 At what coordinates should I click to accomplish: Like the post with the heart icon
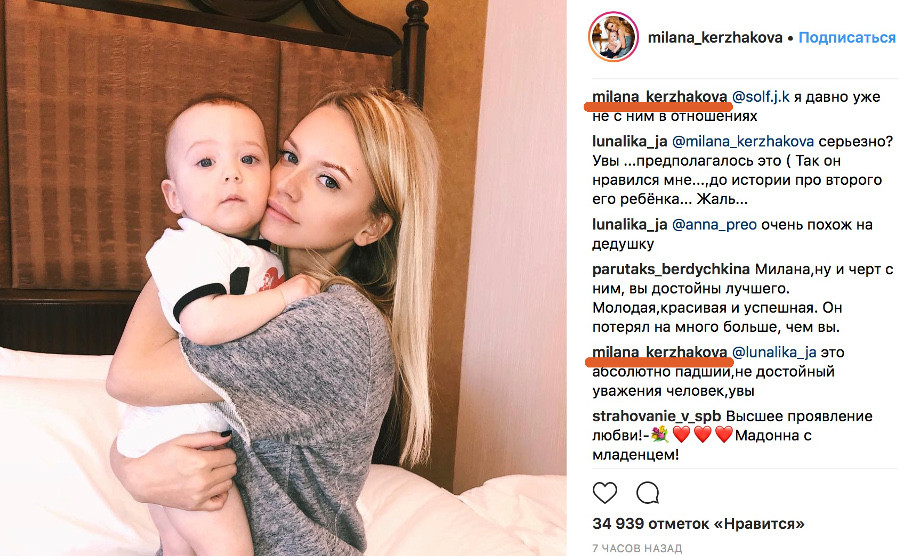pyautogui.click(x=604, y=493)
